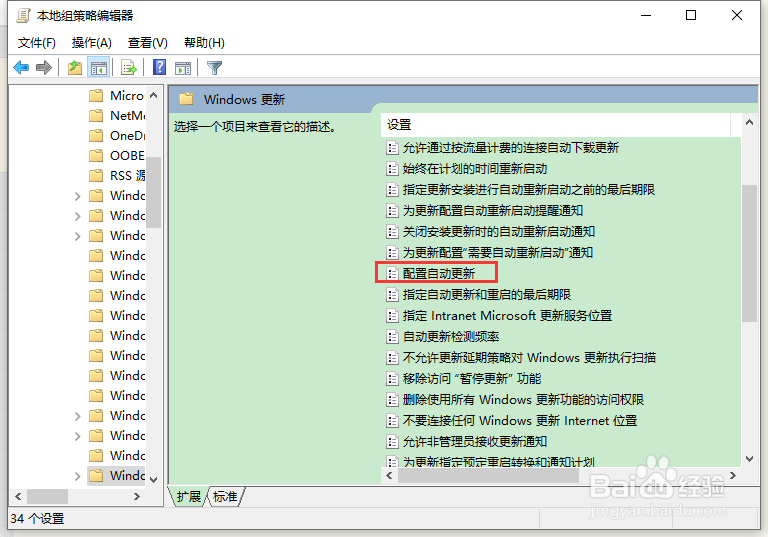Click the RSS 源 folder icon in tree

pos(96,175)
